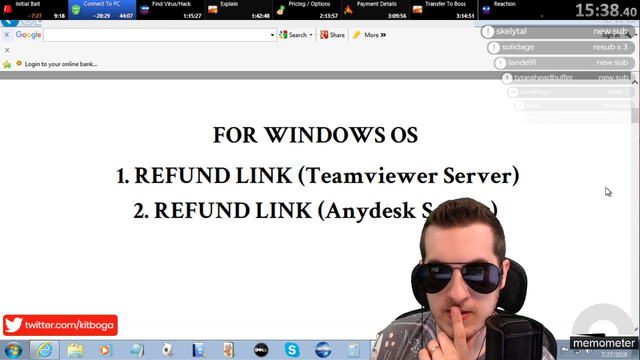This screenshot has width=640, height=360.
Task: Click the page vertical scrollbar up arrow
Action: pyautogui.click(x=635, y=82)
